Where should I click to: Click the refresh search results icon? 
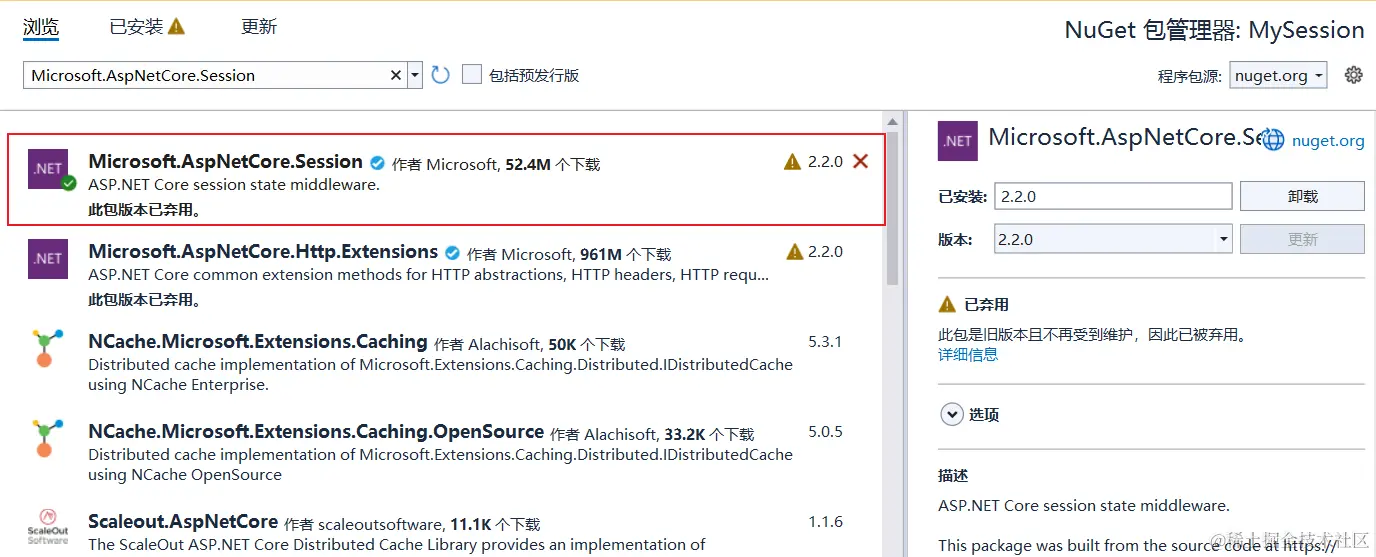point(441,75)
